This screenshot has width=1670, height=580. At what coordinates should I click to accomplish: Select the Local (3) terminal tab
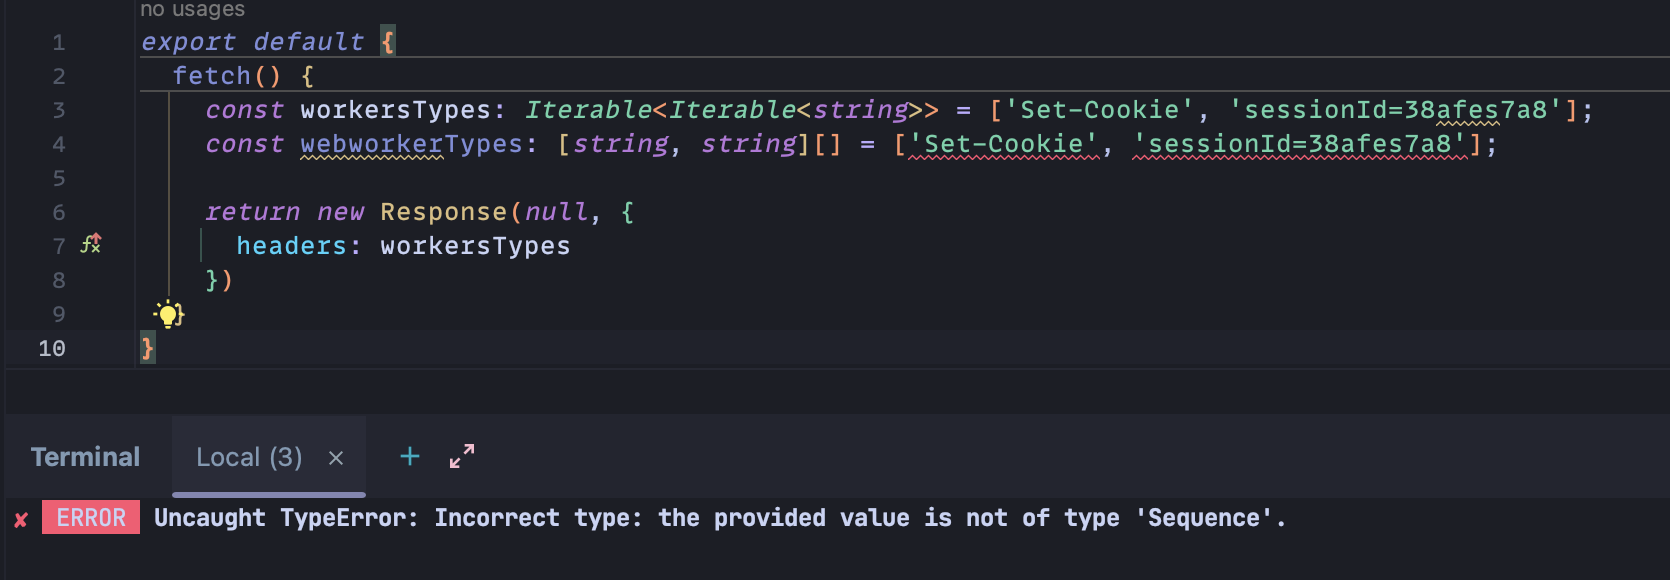pyautogui.click(x=249, y=457)
